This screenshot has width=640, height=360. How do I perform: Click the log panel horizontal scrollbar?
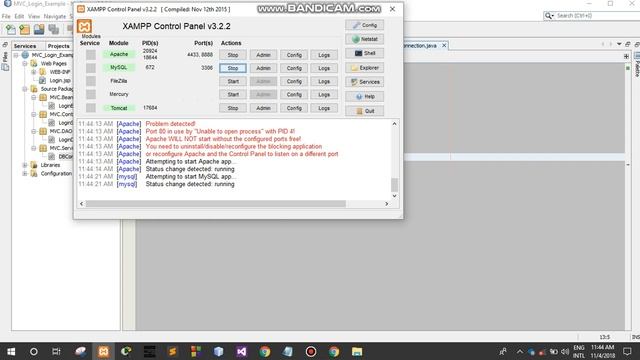(216, 203)
